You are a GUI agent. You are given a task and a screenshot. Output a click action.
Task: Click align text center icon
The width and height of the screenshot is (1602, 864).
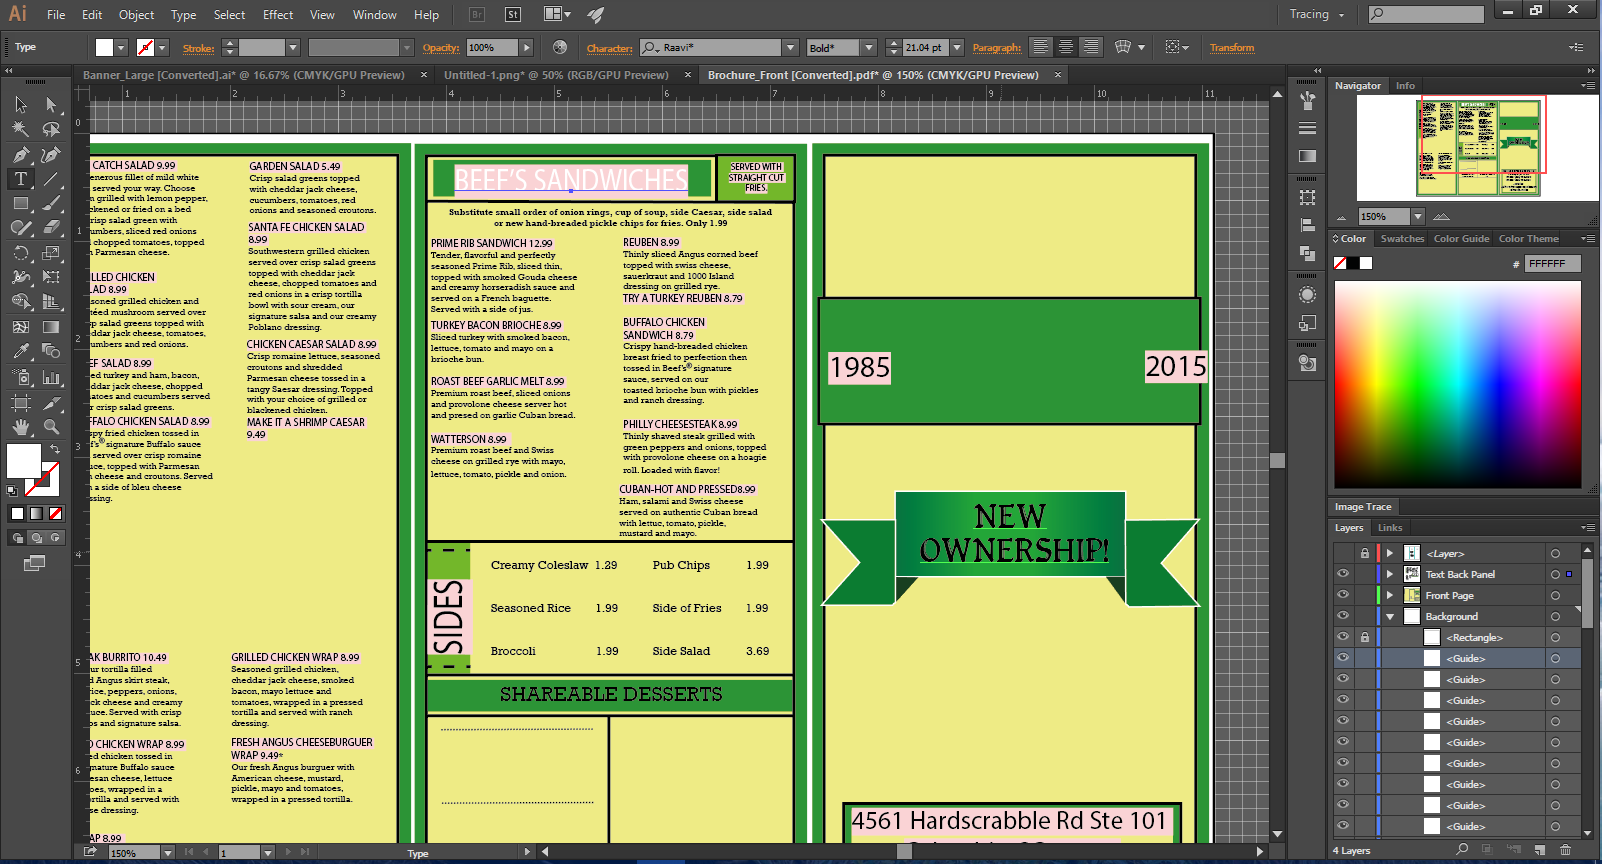coord(1066,47)
